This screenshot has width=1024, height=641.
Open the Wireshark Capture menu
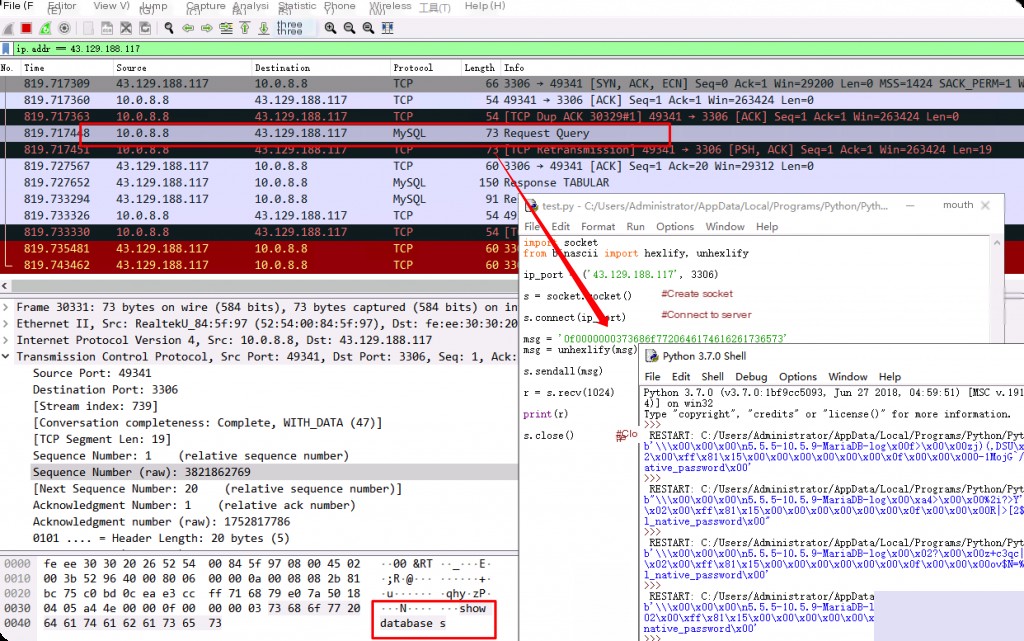(206, 6)
